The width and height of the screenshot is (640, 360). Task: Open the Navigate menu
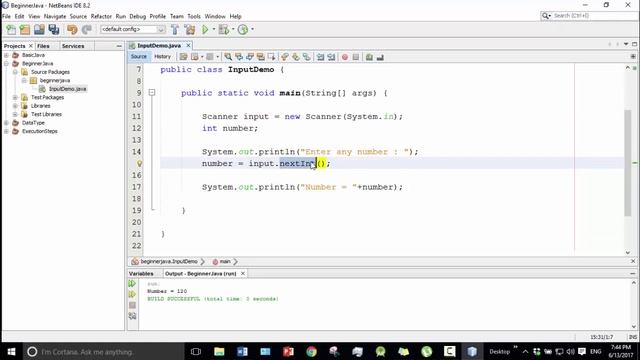click(55, 16)
